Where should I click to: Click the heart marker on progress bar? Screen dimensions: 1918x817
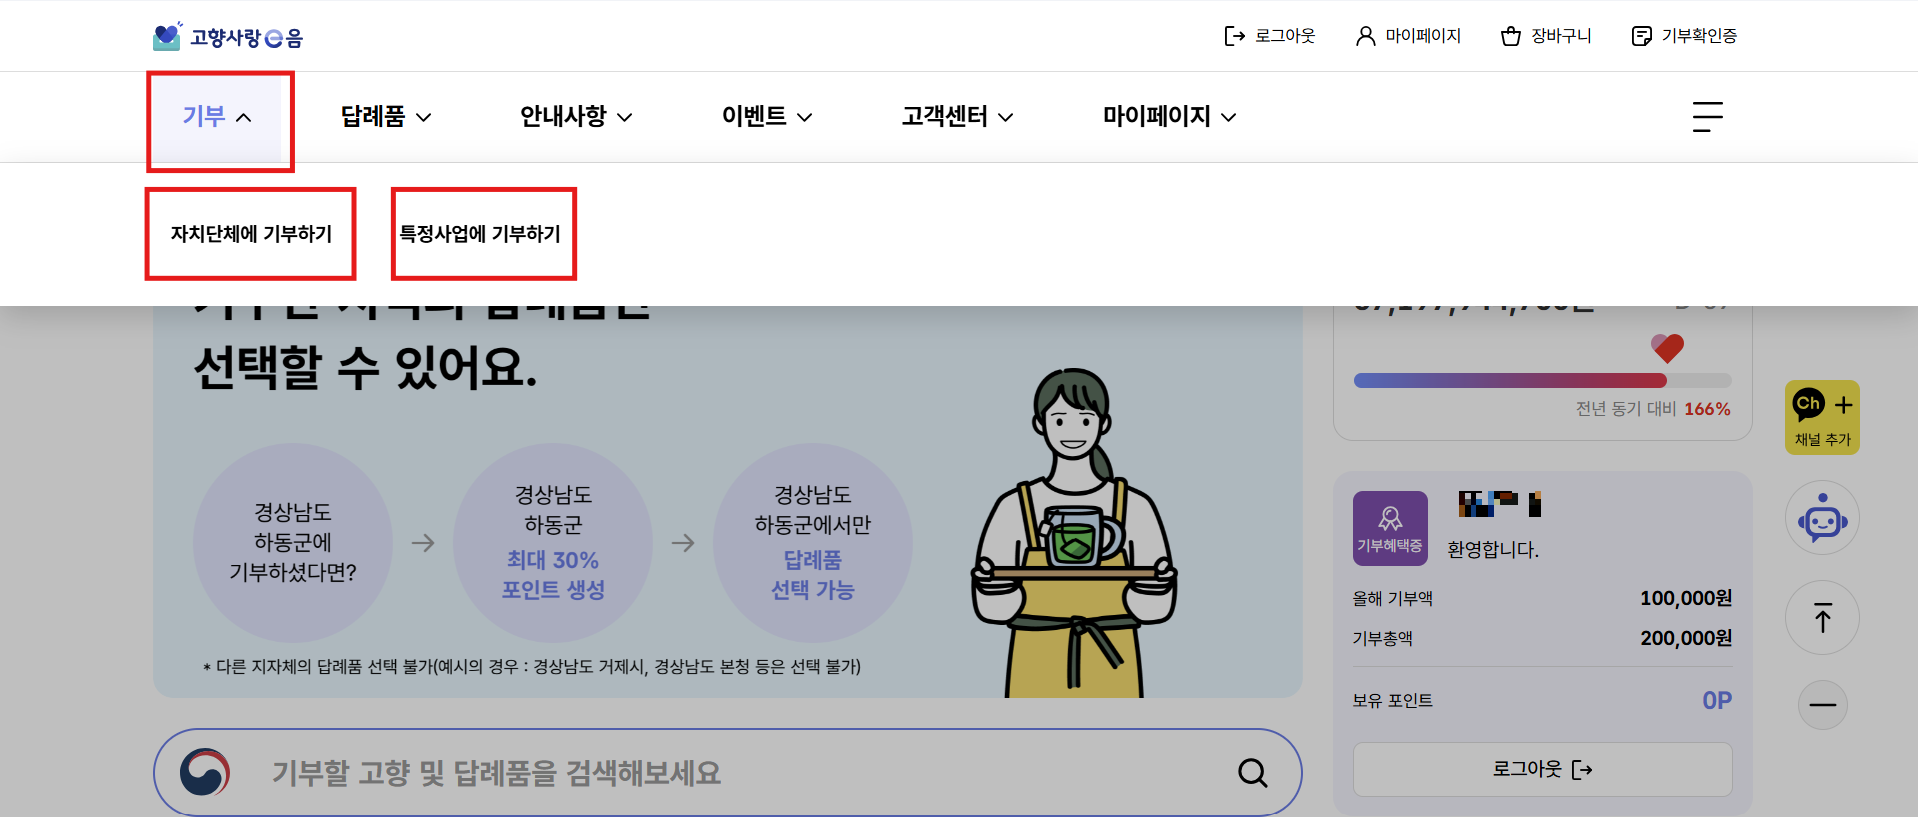coord(1667,348)
